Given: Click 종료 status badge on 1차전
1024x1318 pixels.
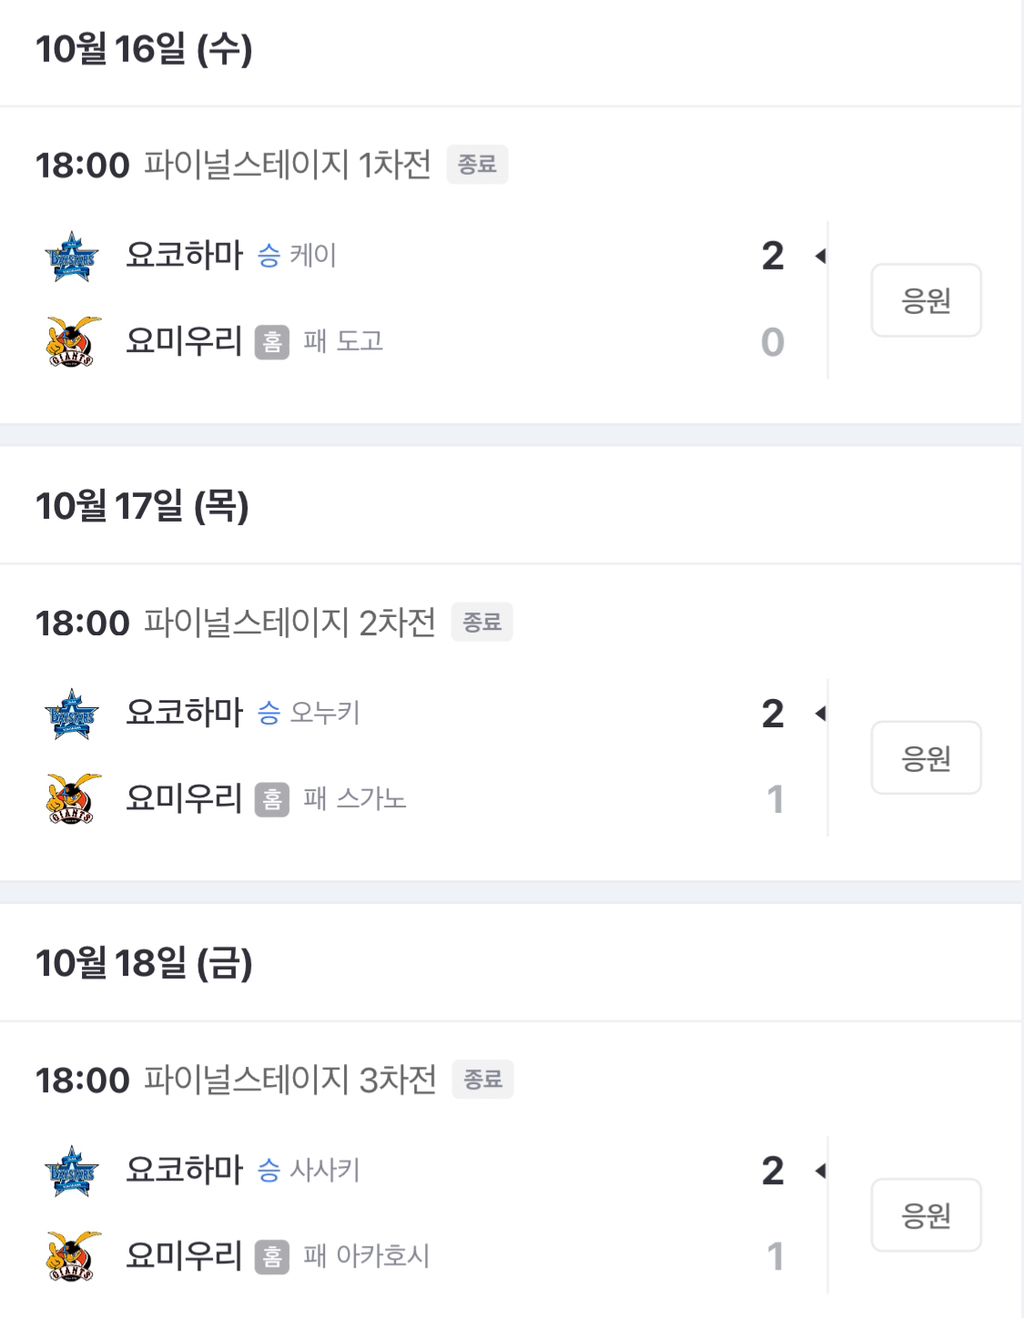Looking at the screenshot, I should pos(477,164).
